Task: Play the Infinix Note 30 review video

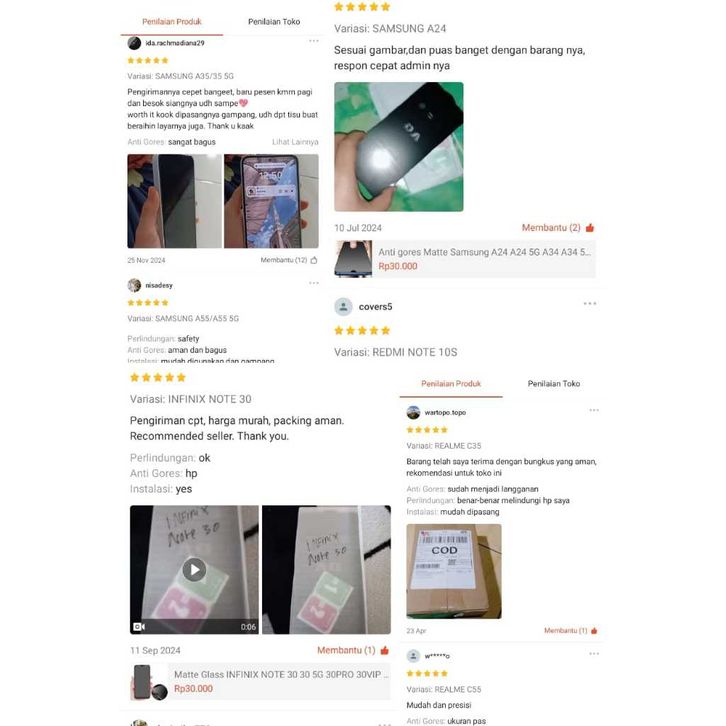Action: click(x=194, y=570)
